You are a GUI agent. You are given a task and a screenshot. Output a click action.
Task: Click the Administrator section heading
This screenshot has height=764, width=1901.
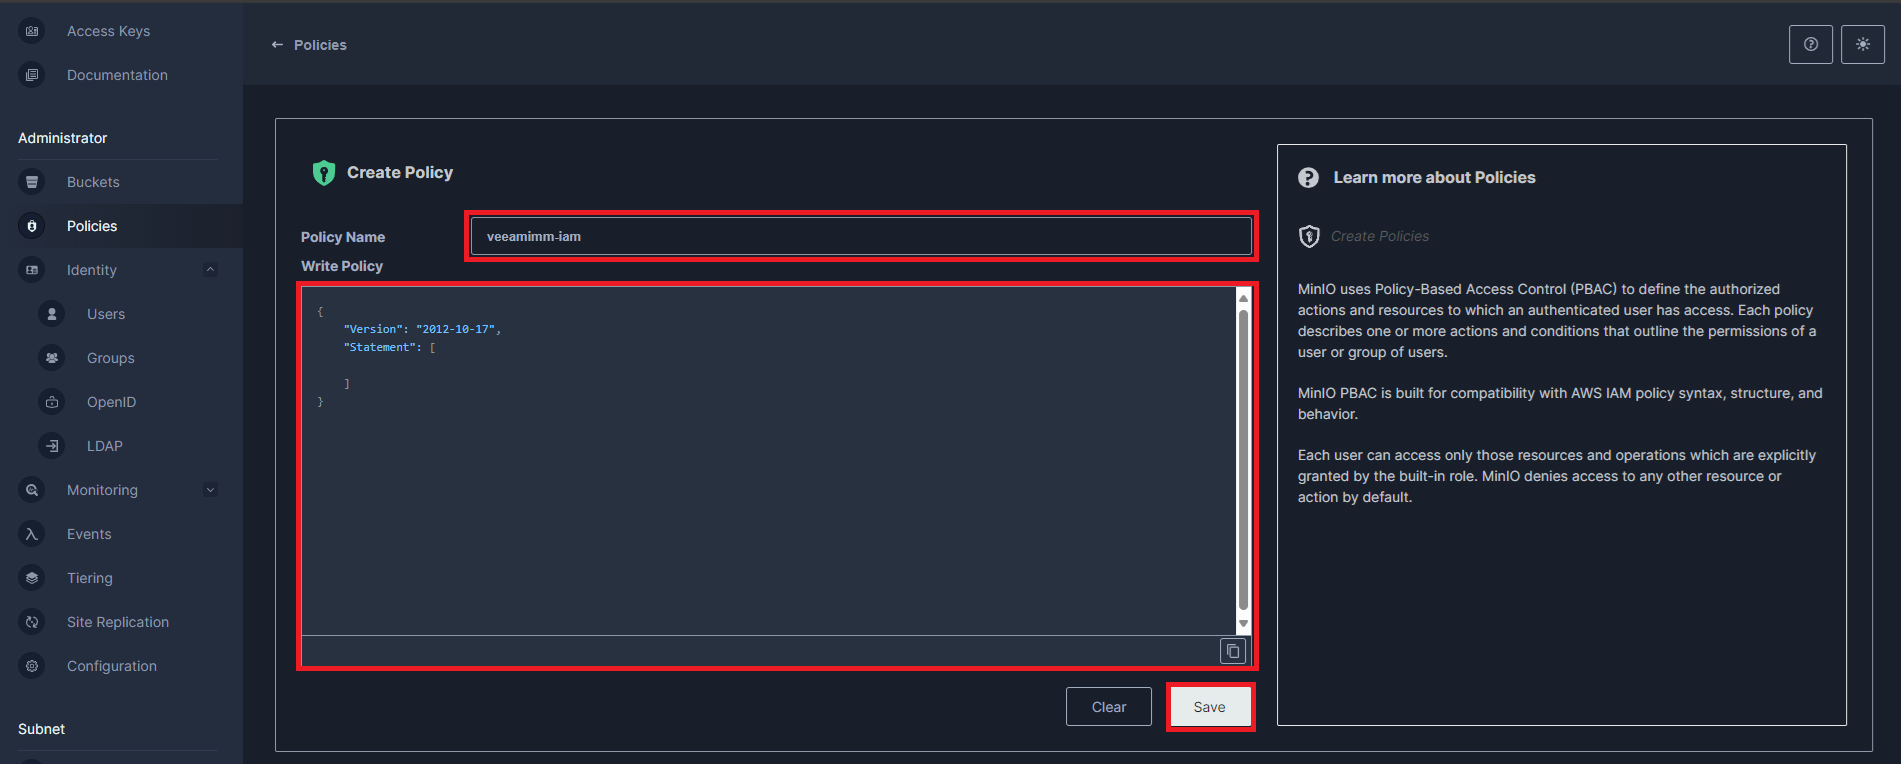tap(62, 138)
